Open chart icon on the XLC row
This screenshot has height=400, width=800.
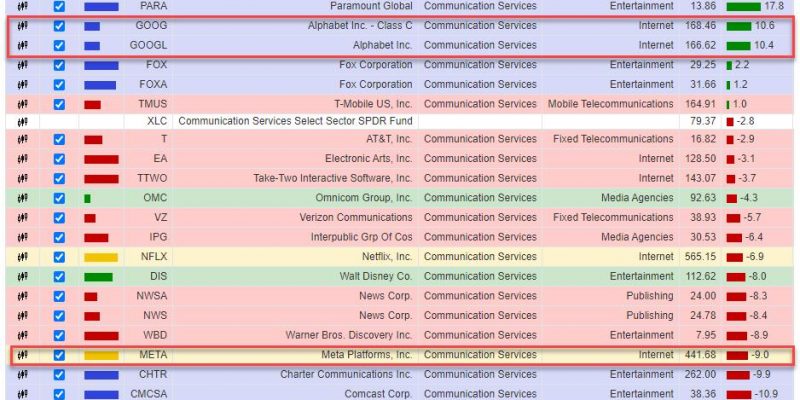[x=22, y=122]
